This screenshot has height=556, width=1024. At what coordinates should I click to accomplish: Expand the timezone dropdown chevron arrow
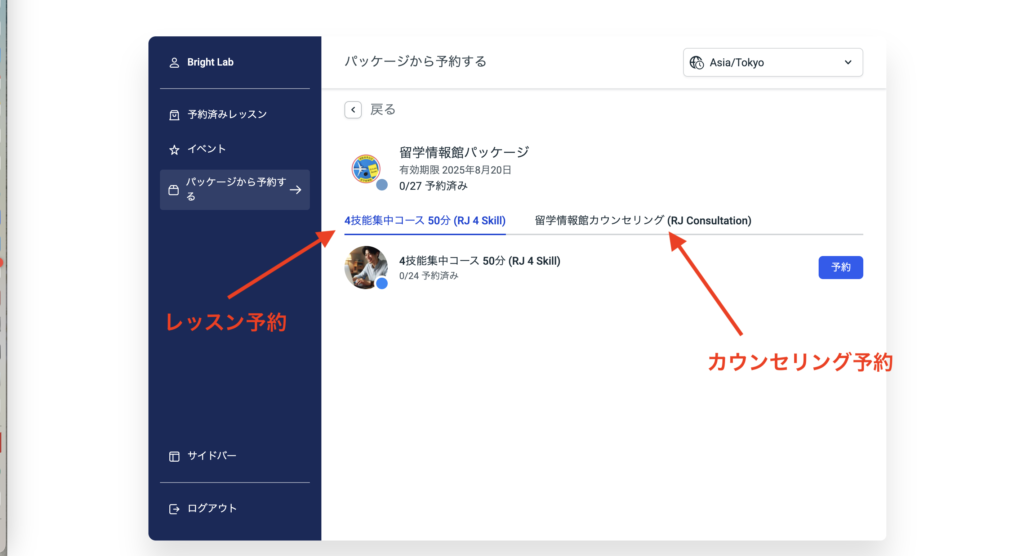848,62
